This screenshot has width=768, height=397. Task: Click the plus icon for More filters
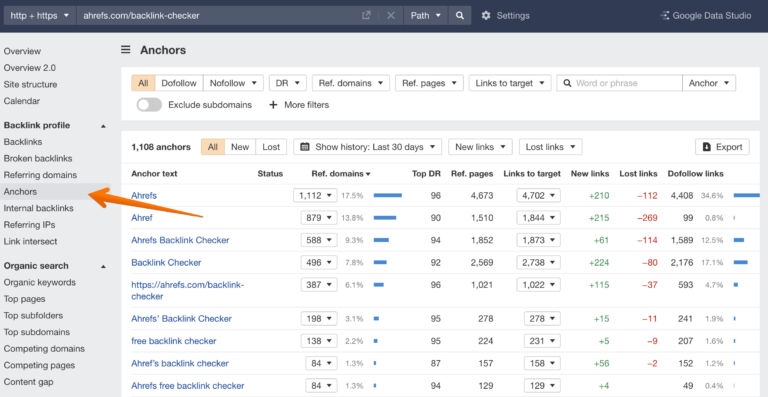point(273,105)
